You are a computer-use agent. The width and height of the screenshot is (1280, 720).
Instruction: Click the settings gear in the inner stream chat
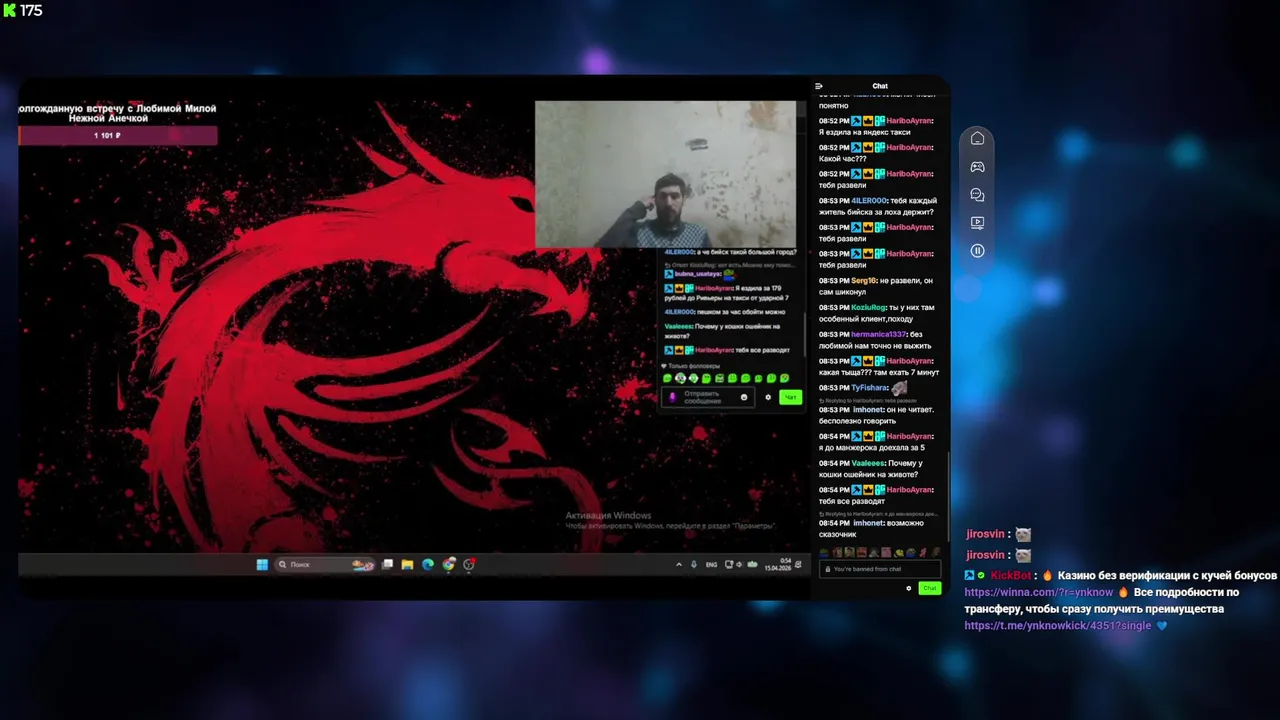(768, 397)
